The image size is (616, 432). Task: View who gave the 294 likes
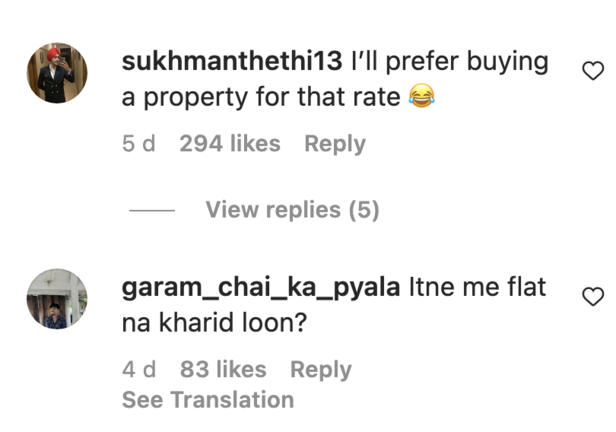coord(230,144)
